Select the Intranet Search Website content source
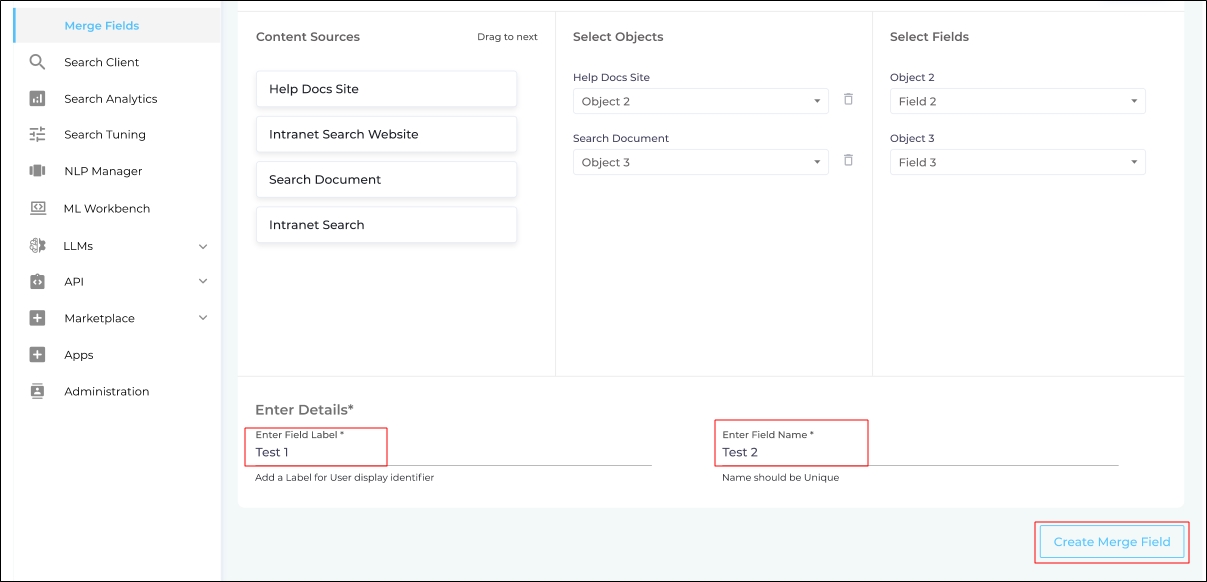Image resolution: width=1207 pixels, height=582 pixels. pyautogui.click(x=386, y=134)
